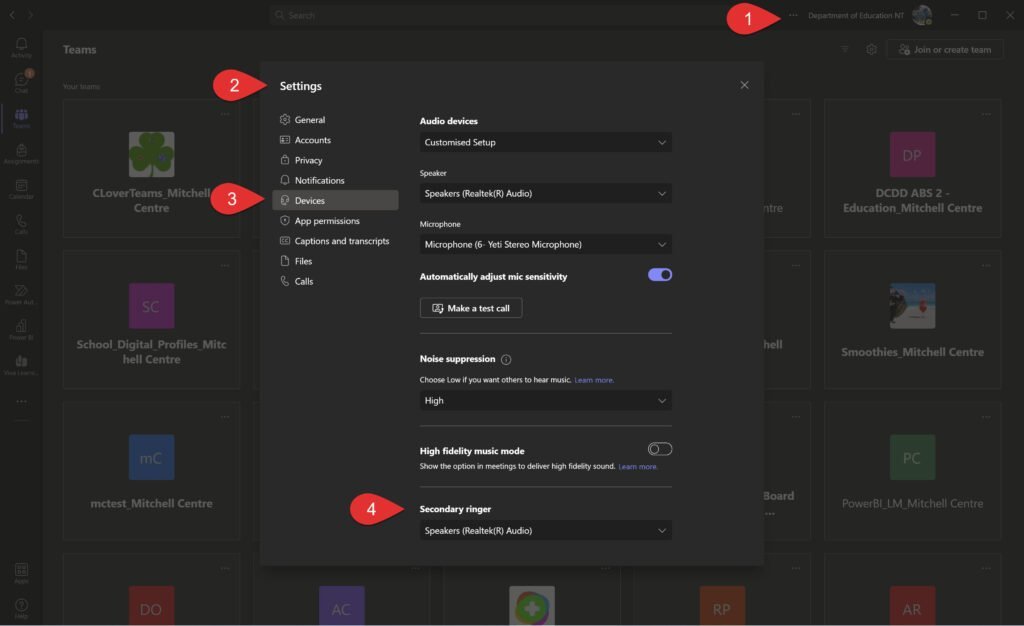Open Help icon in the sidebar
Viewport: 1024px width, 626px height.
[21, 608]
